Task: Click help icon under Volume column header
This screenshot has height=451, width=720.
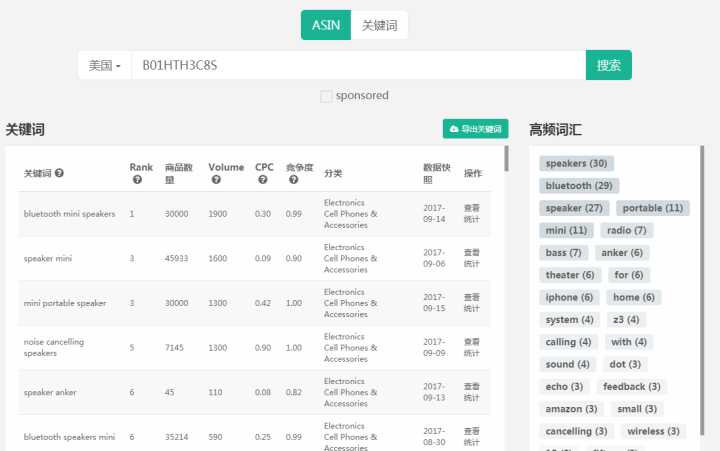Action: click(215, 180)
